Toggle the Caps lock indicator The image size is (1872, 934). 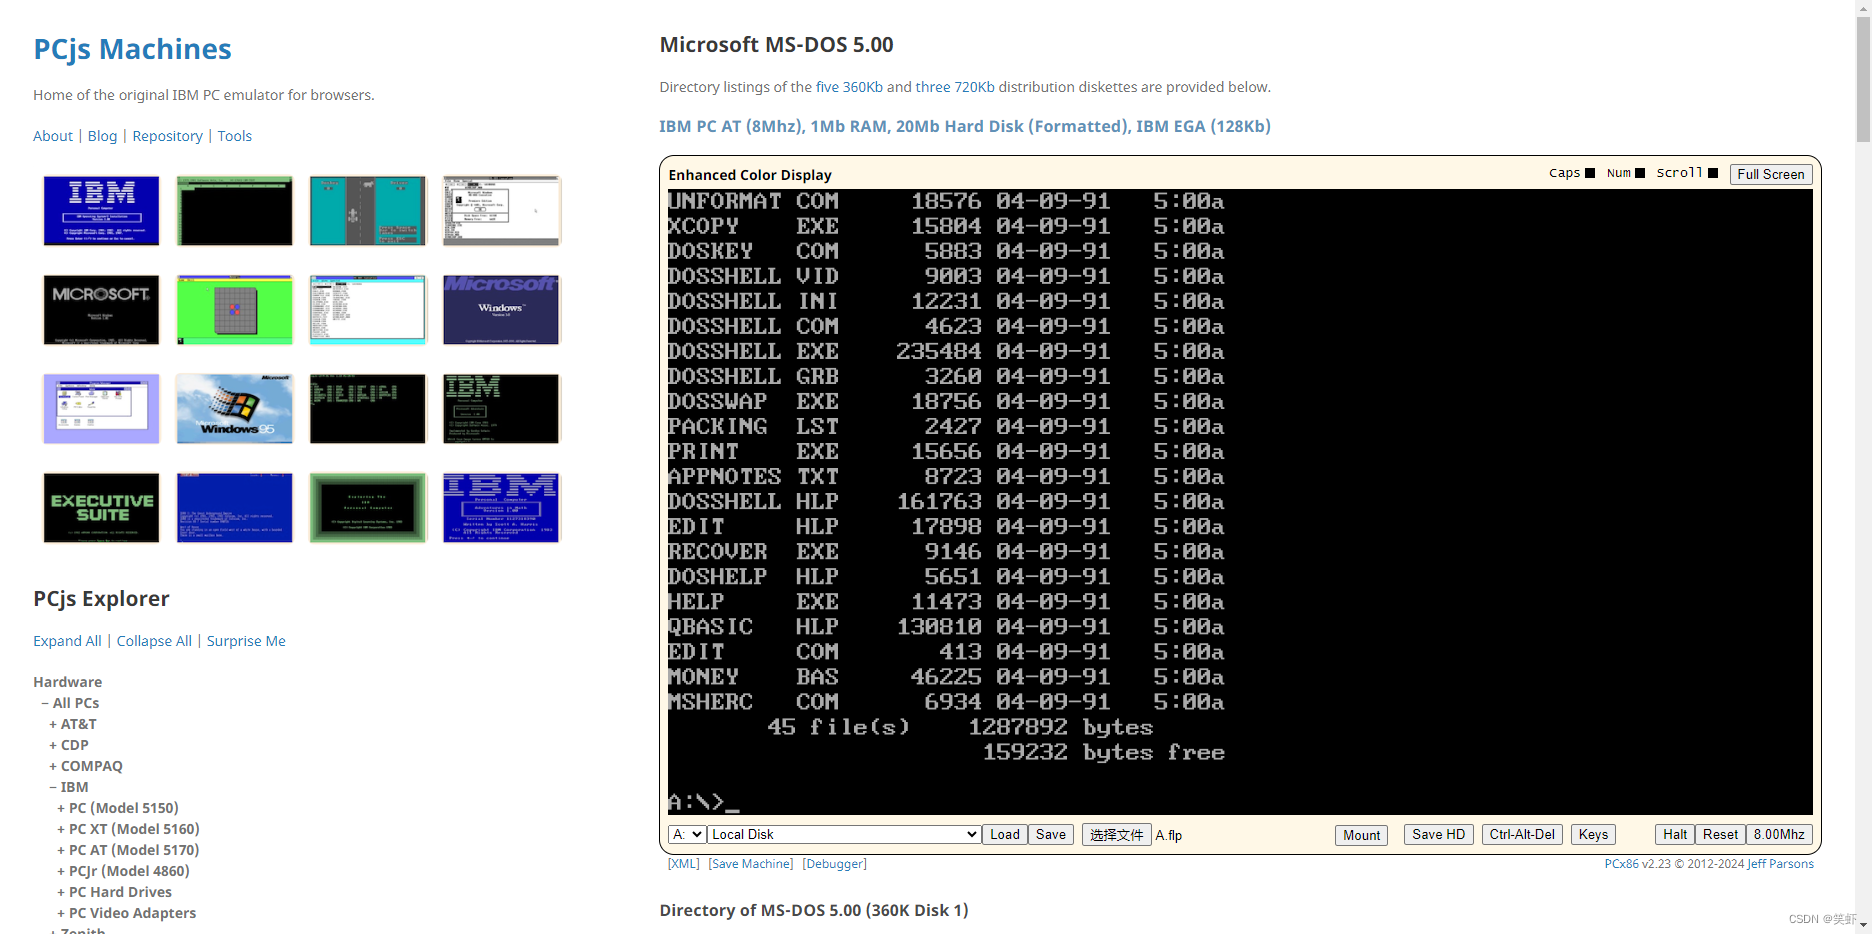(1592, 172)
